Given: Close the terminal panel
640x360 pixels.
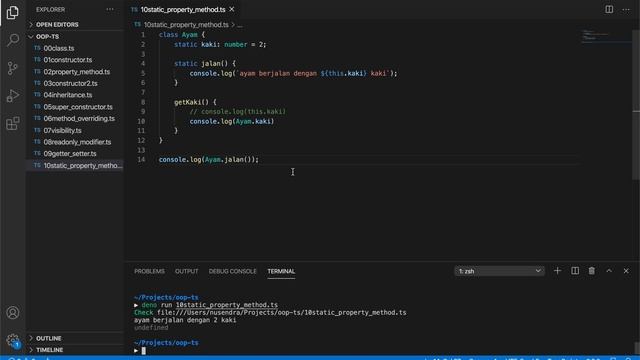Looking at the screenshot, I should pyautogui.click(x=626, y=271).
